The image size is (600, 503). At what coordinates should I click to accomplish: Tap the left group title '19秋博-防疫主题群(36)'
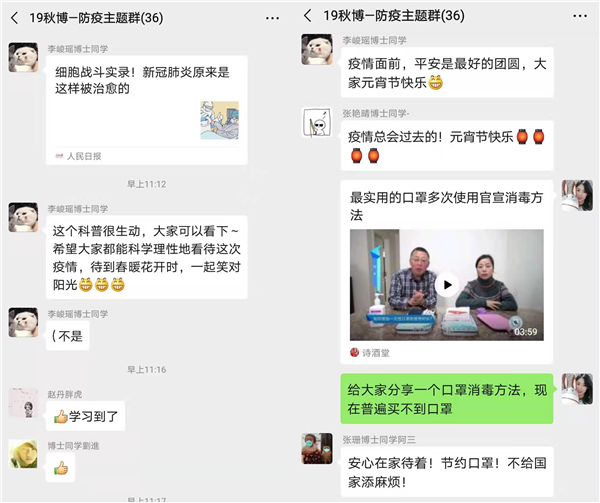click(96, 18)
